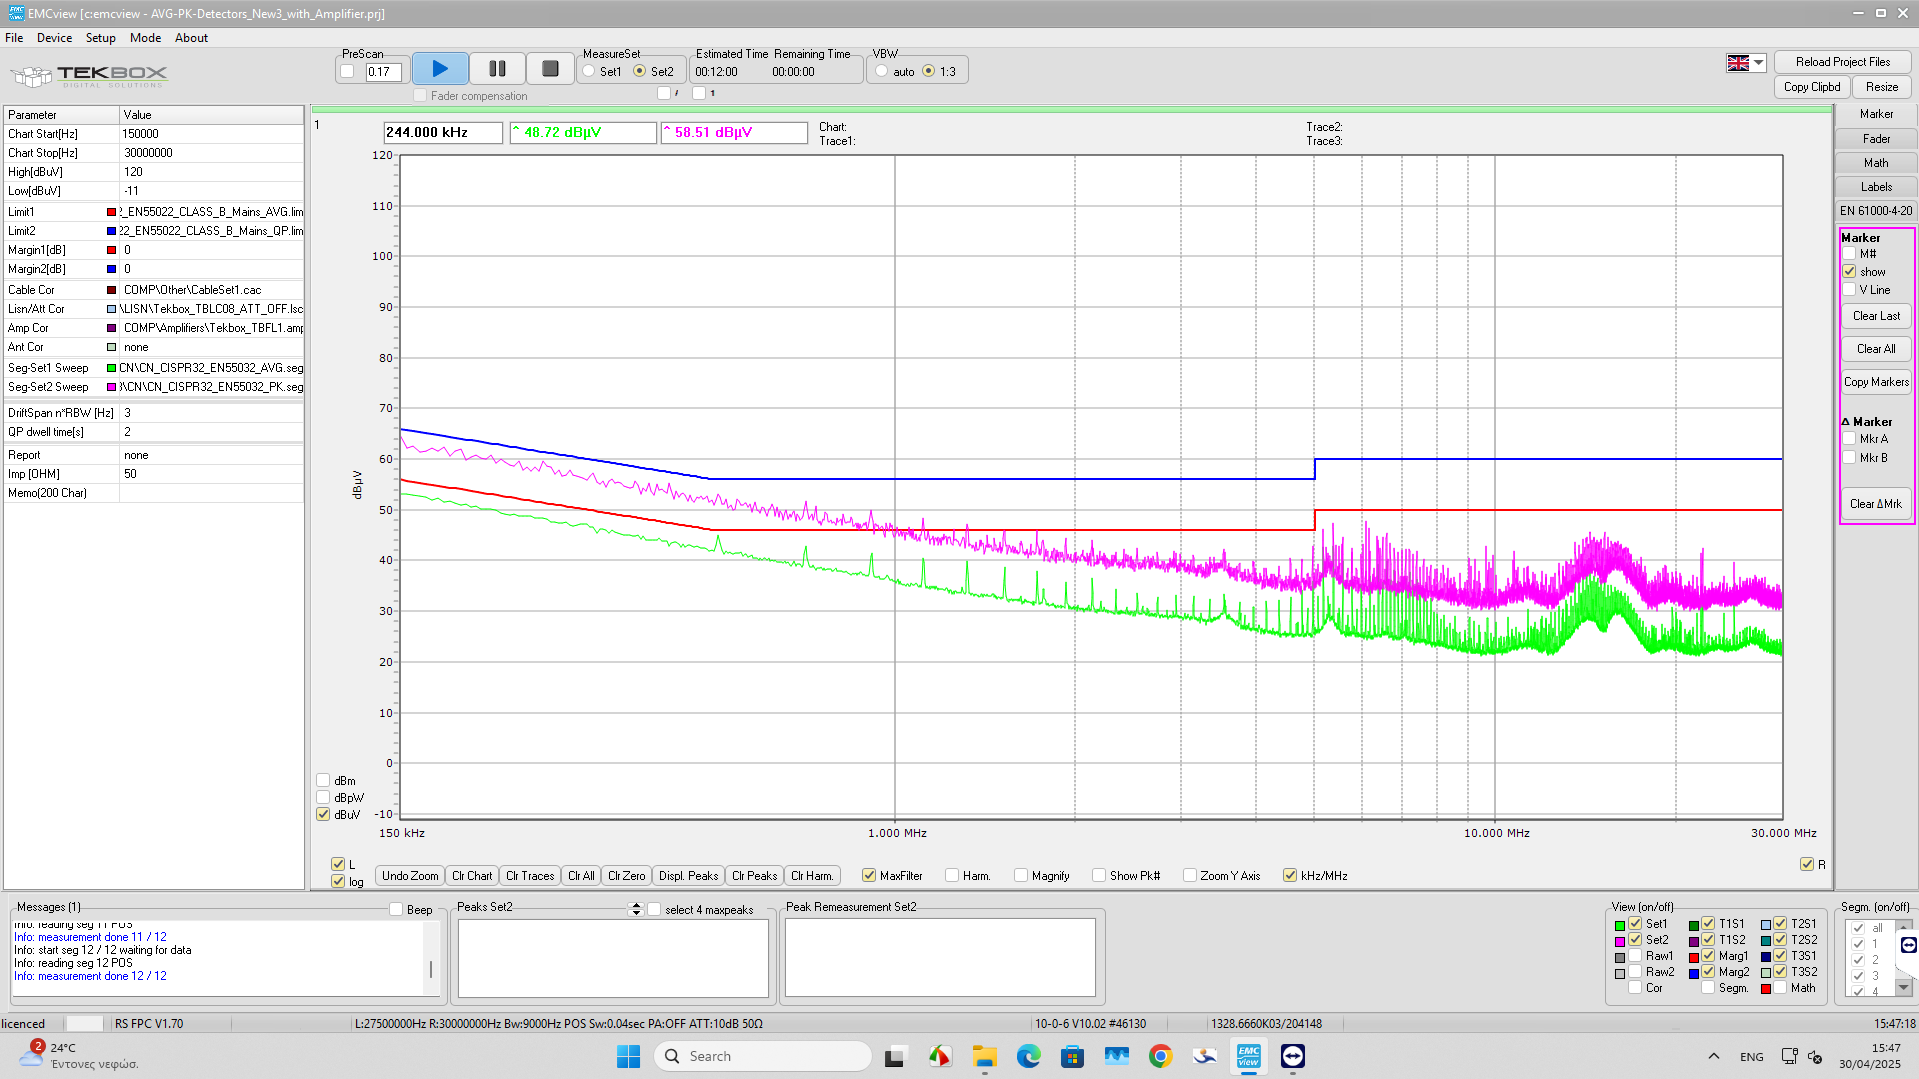Image resolution: width=1919 pixels, height=1079 pixels.
Task: Click the green Set1 color box
Action: [1620, 925]
